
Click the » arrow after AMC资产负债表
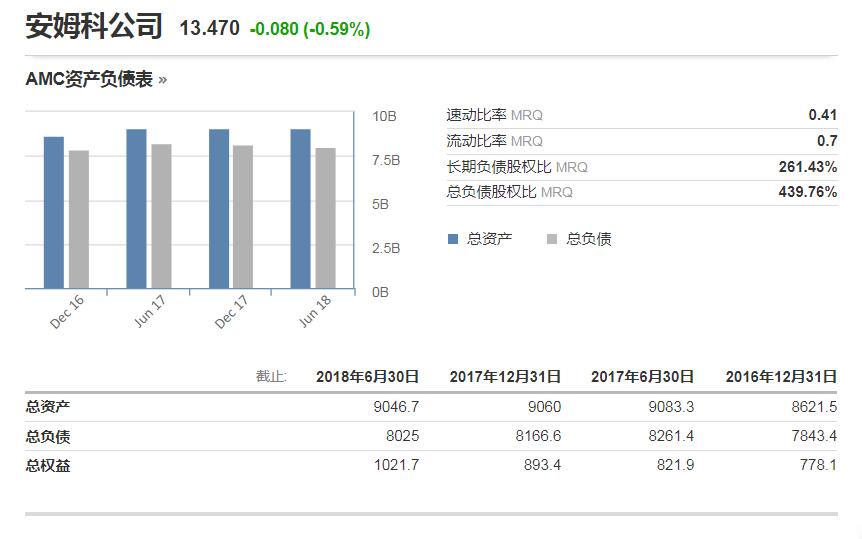[x=162, y=80]
